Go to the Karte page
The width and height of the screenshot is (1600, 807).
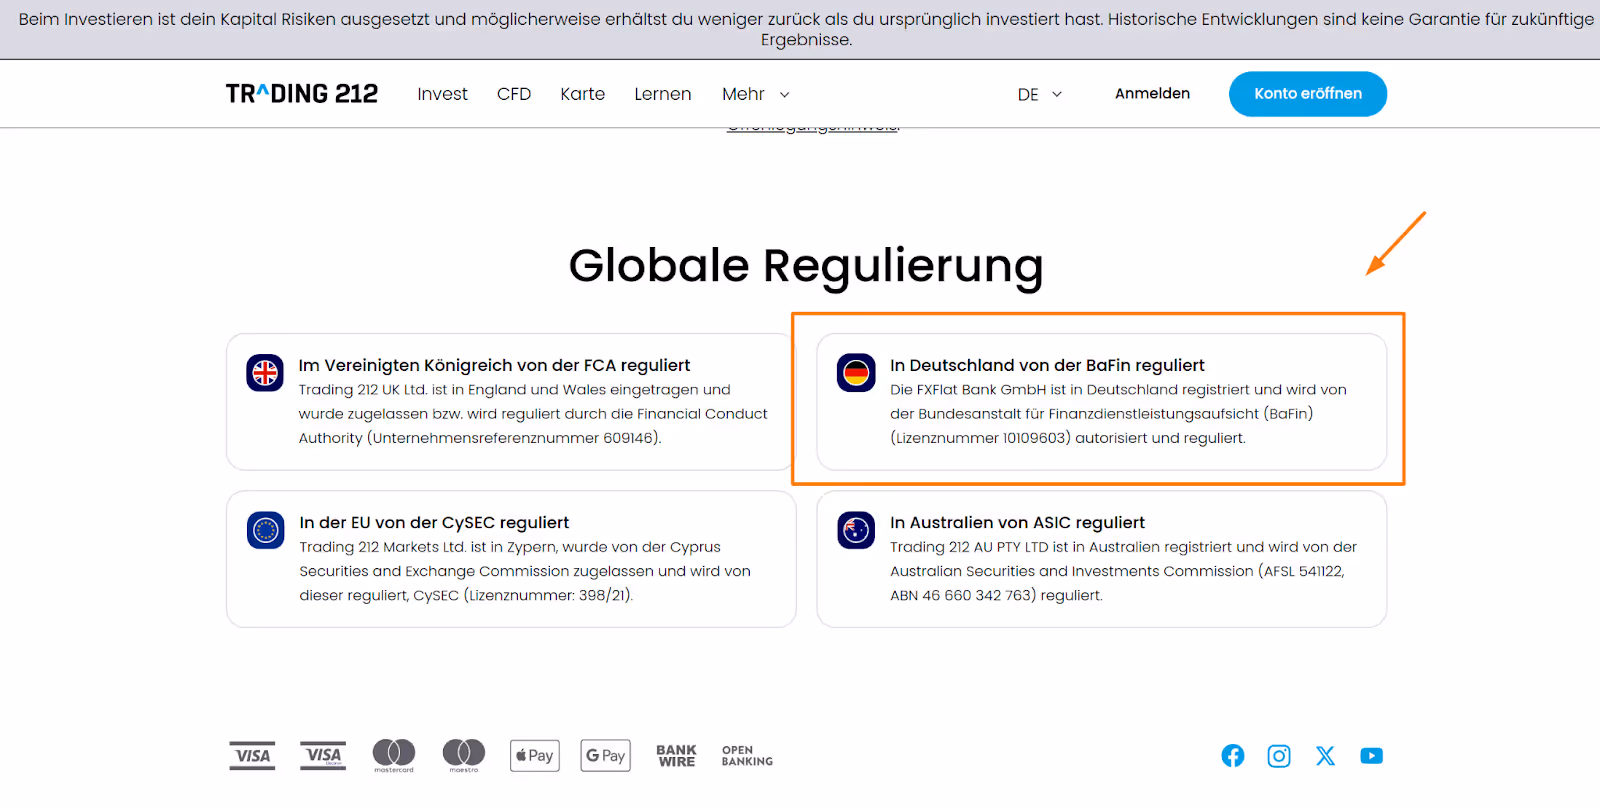pos(582,94)
